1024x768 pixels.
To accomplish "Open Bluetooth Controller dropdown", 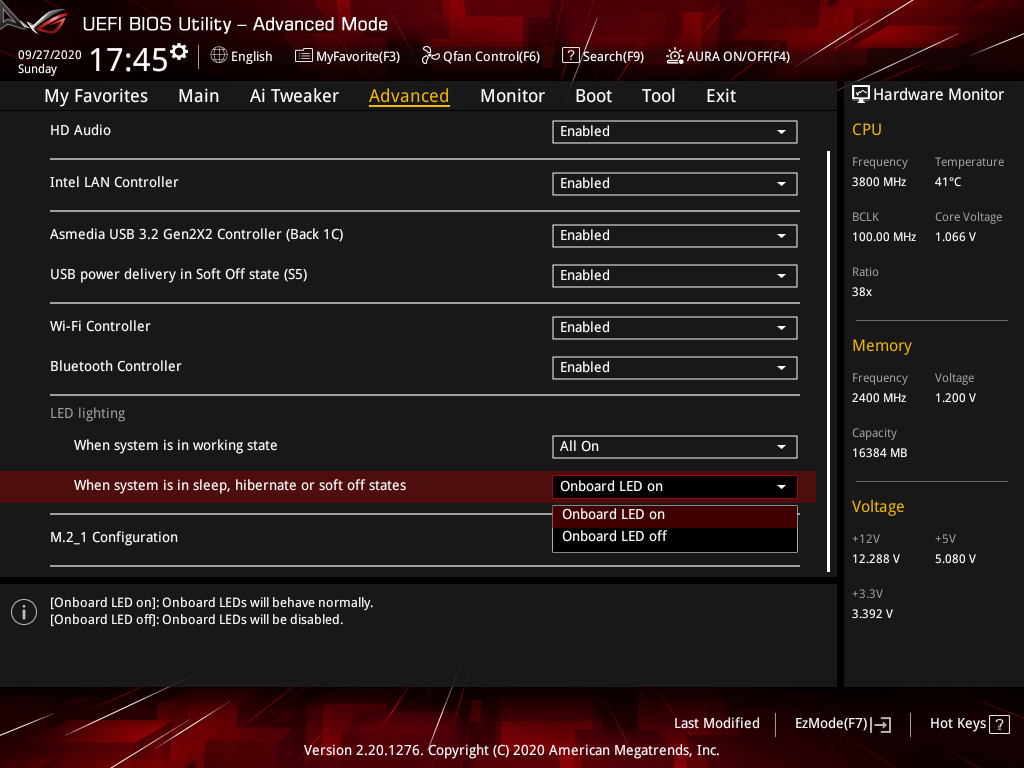I will pos(675,368).
